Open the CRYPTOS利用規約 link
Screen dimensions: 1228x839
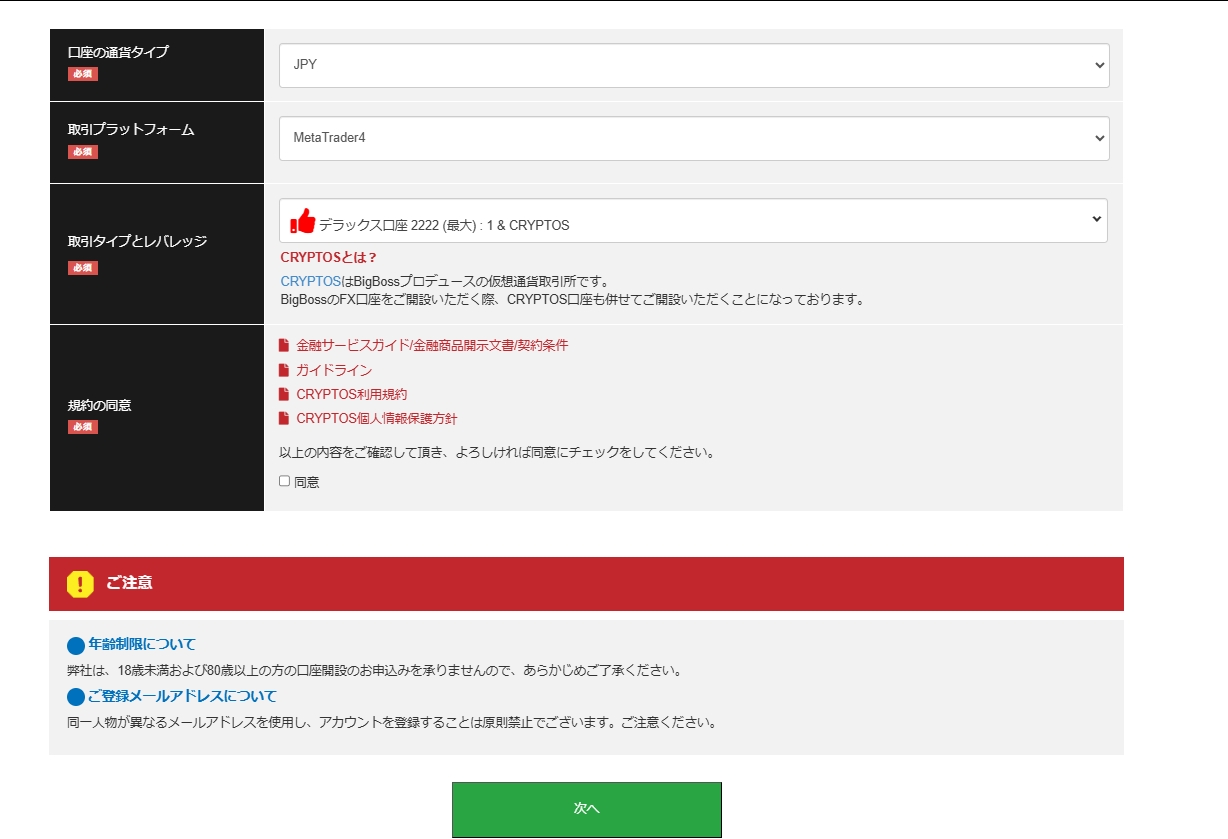point(352,394)
